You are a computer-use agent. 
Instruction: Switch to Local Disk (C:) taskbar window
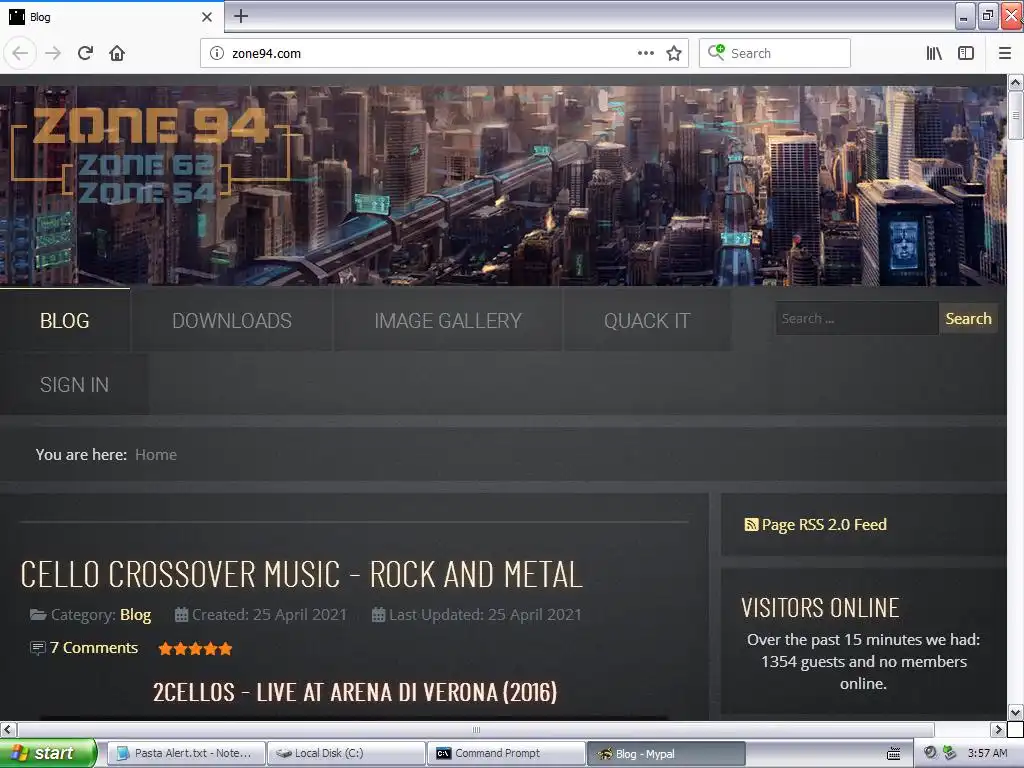click(x=347, y=753)
